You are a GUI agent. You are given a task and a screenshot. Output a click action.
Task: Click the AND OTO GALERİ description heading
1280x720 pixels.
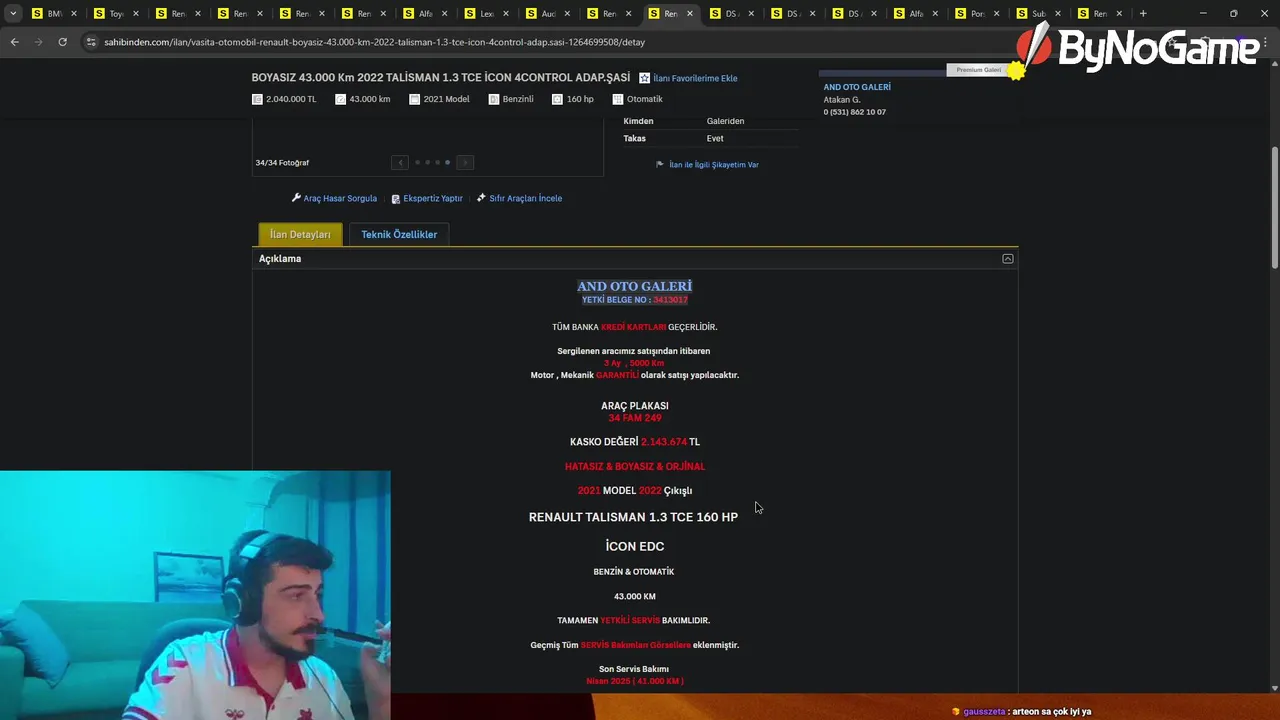635,286
